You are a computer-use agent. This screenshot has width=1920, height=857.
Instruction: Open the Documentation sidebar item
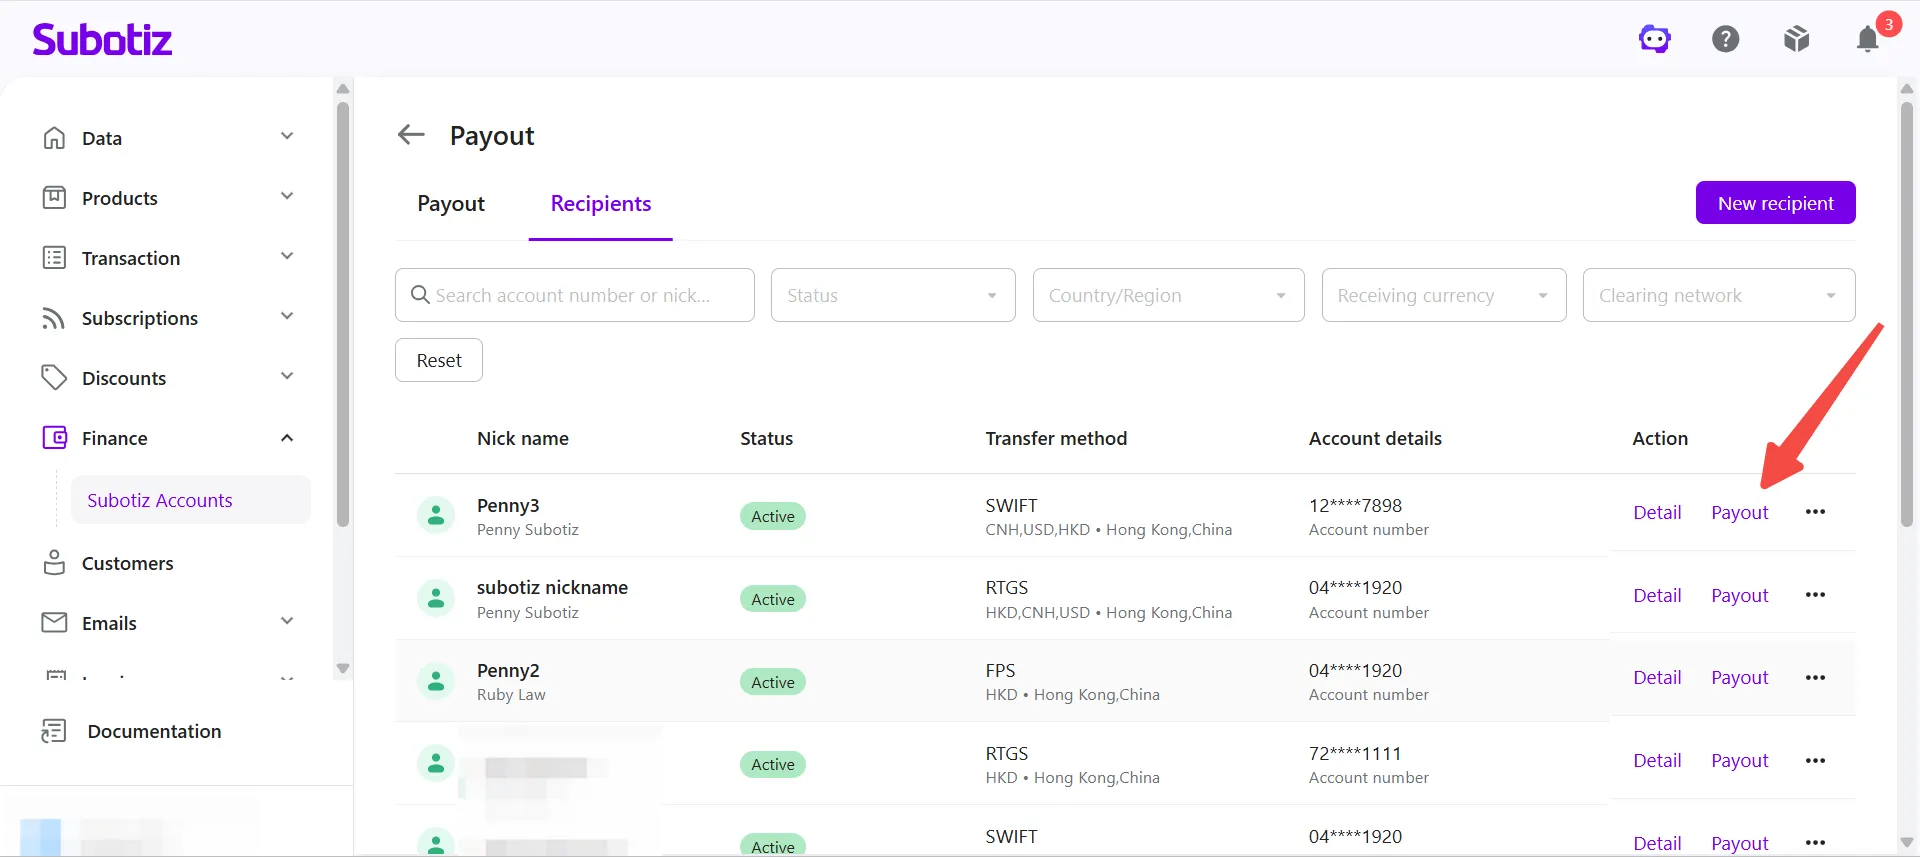[x=154, y=731]
